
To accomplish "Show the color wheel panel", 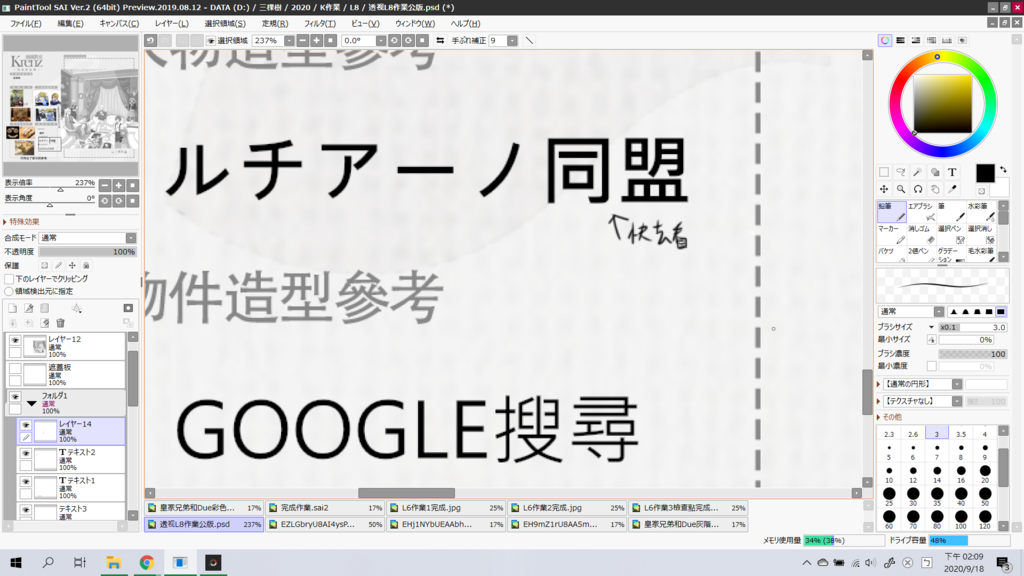I will [x=885, y=40].
